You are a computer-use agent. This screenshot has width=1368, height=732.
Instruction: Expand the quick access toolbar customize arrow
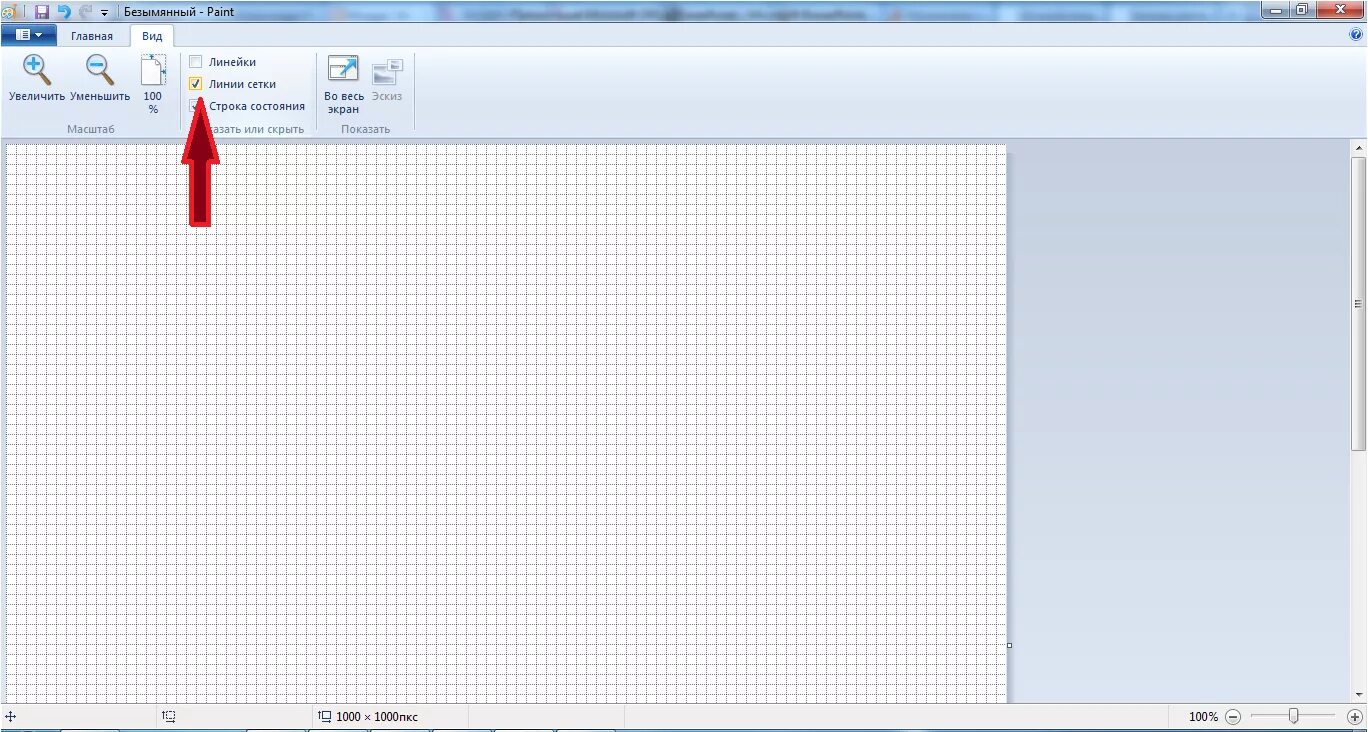(x=104, y=13)
